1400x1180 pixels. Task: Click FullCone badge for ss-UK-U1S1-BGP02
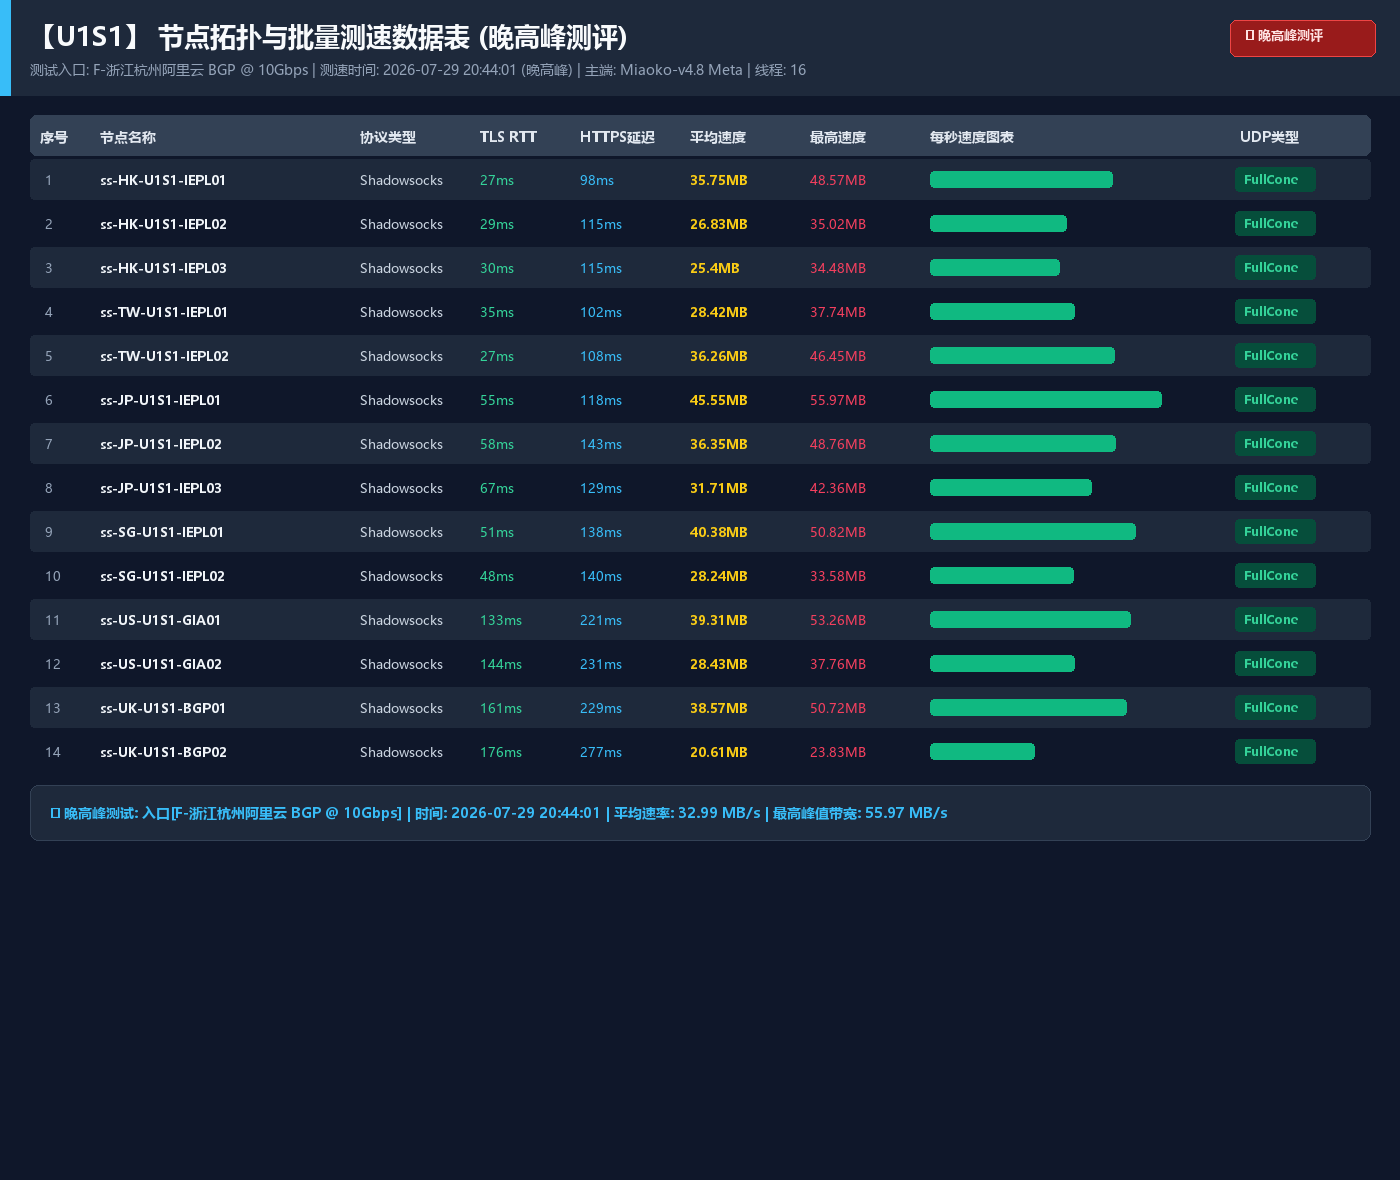(1275, 752)
